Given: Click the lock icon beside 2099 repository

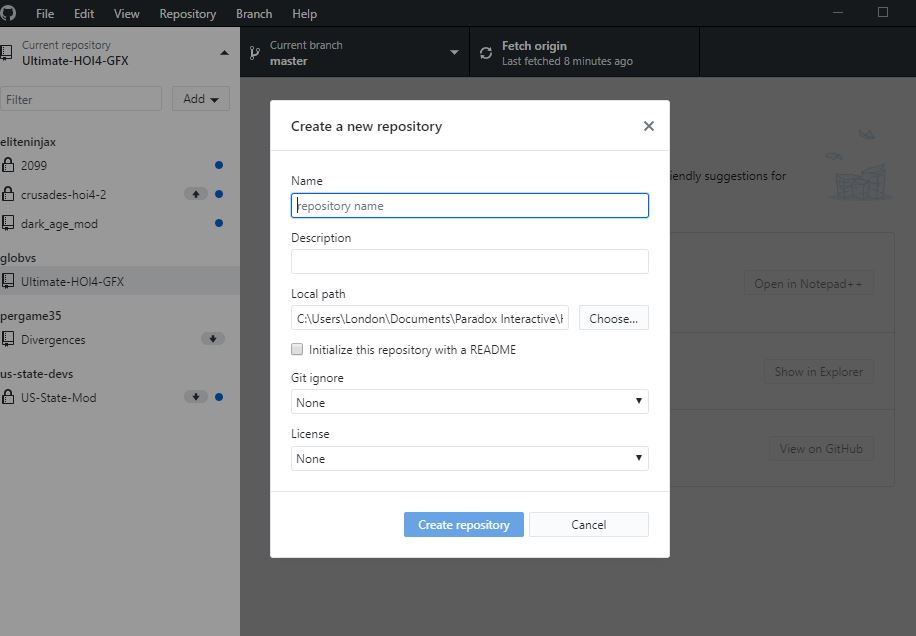Looking at the screenshot, I should (9, 165).
